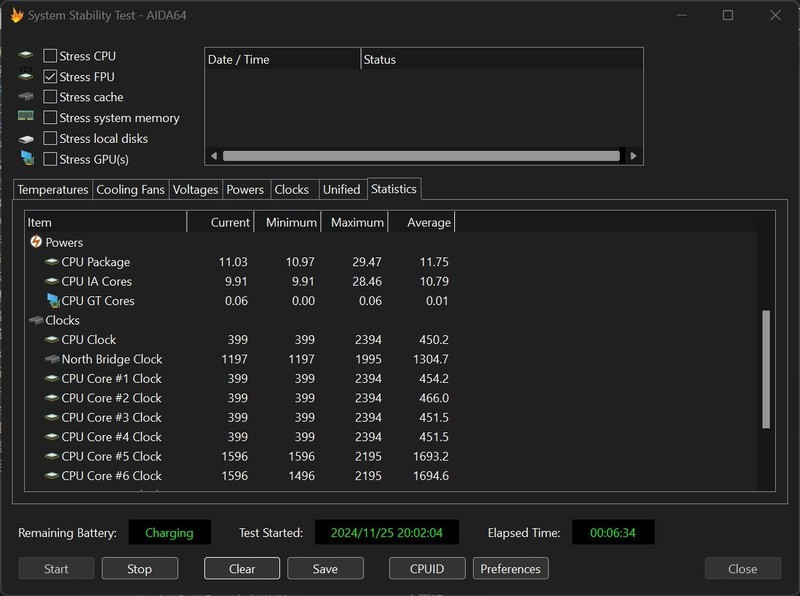Click the log's right scroll arrow
Viewport: 800px width, 596px height.
pos(633,156)
